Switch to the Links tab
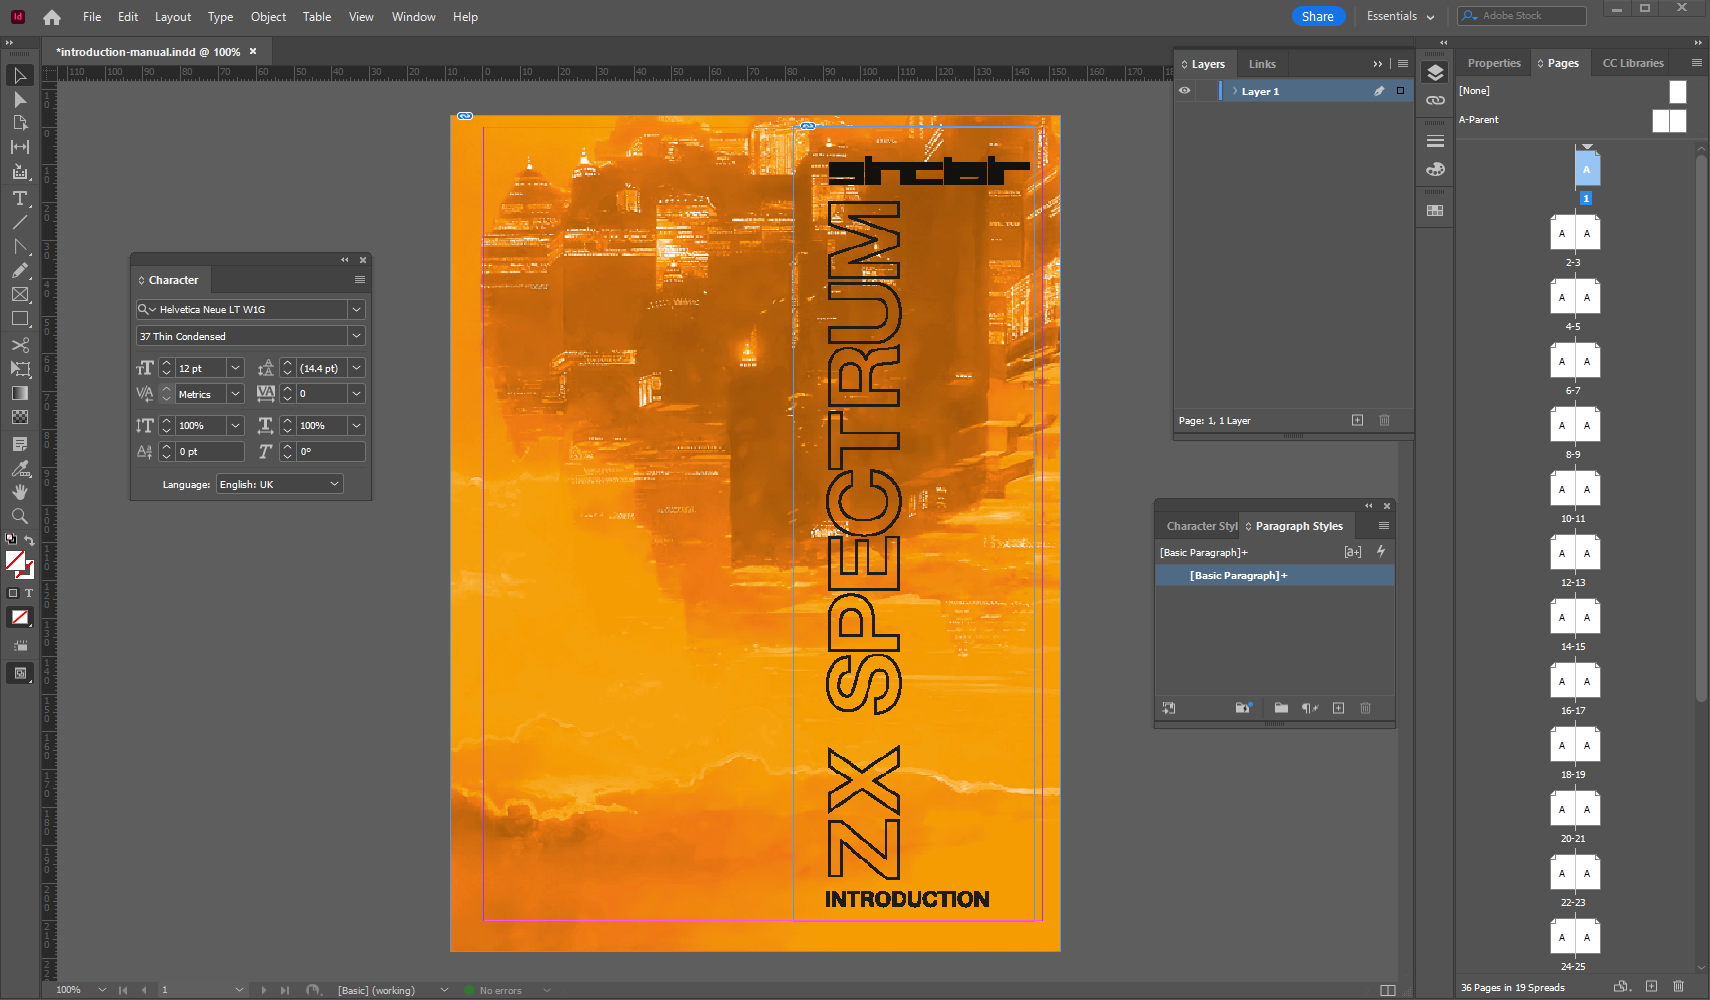Viewport: 1710px width, 1000px height. (1262, 64)
